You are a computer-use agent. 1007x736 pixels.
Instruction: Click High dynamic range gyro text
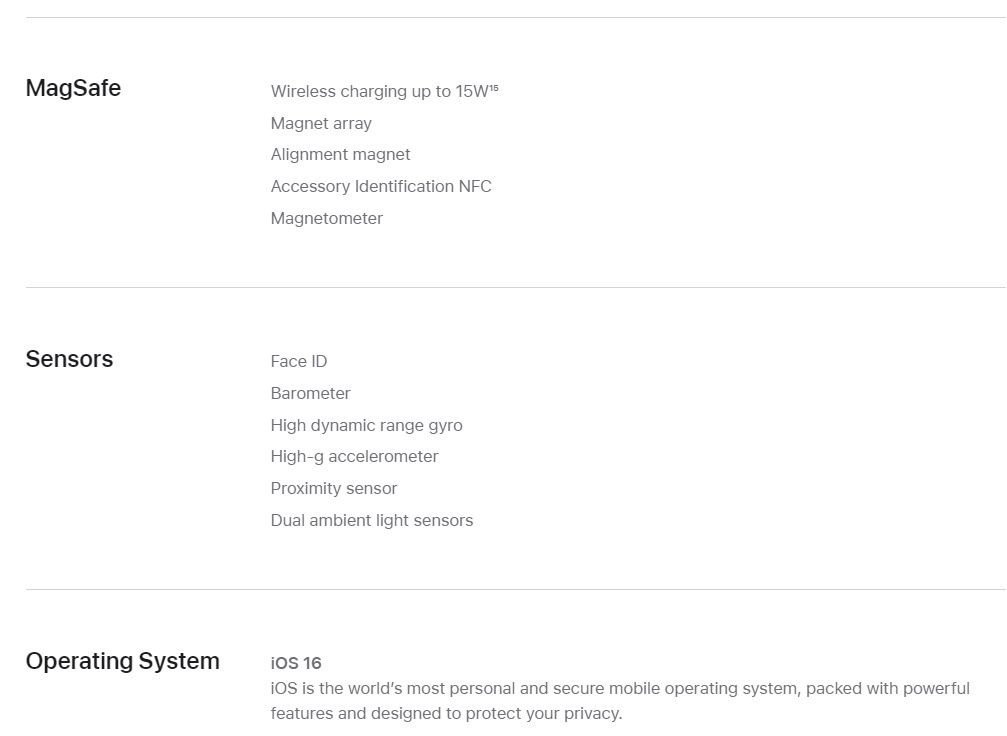pyautogui.click(x=367, y=425)
